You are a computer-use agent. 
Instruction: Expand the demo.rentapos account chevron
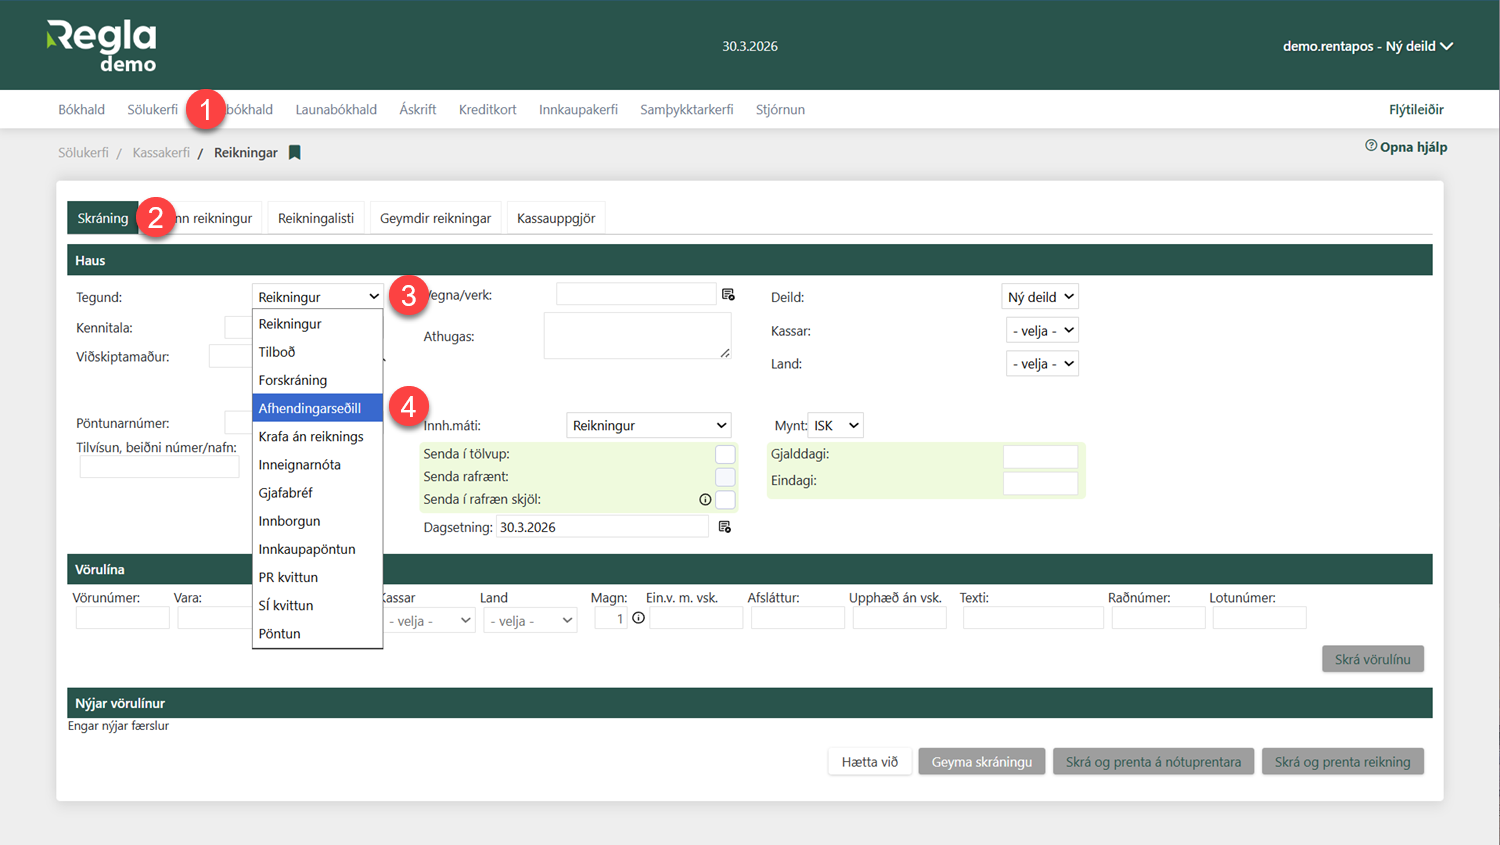[1446, 46]
